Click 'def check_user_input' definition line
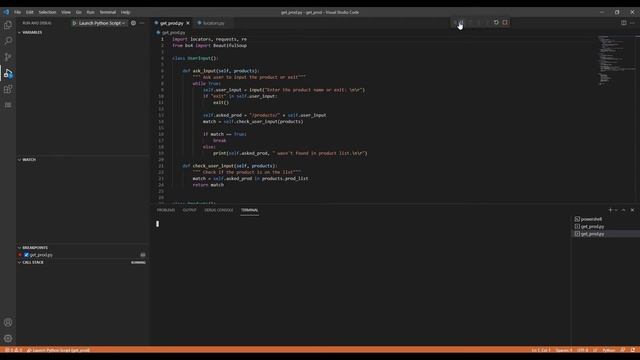The height and width of the screenshot is (360, 640). coord(230,166)
